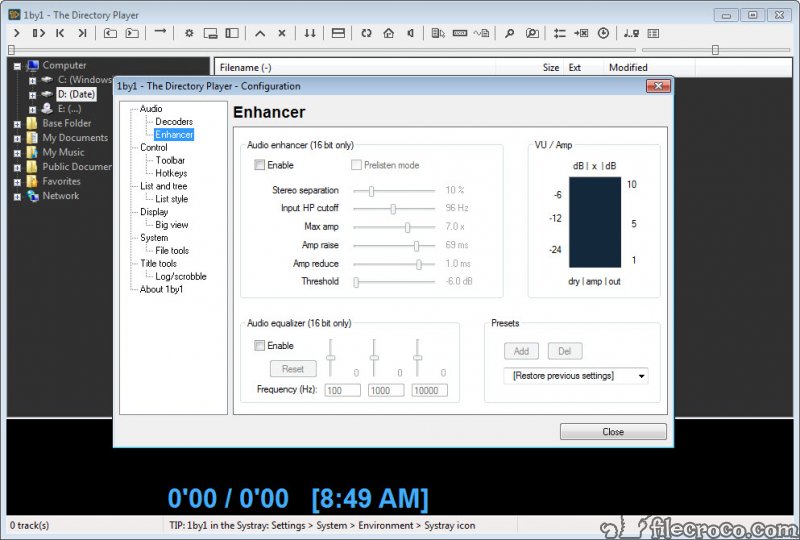Click the small window view icon
800x540 pixels.
tap(210, 33)
